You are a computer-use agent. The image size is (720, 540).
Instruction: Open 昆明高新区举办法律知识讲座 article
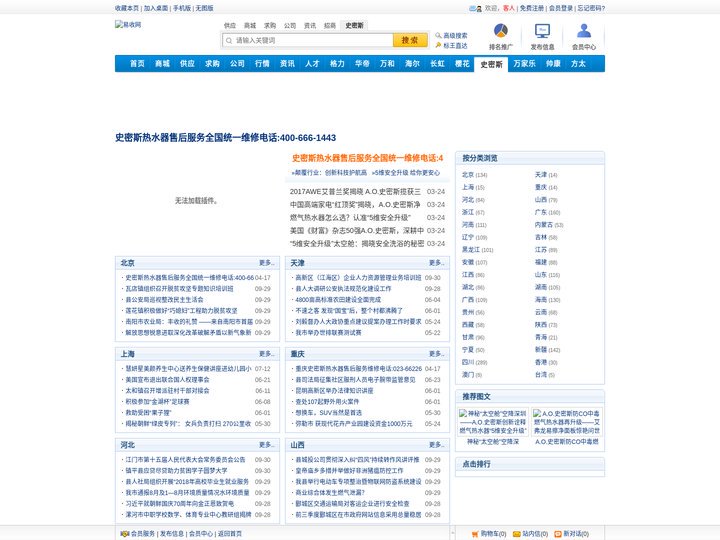[334, 391]
